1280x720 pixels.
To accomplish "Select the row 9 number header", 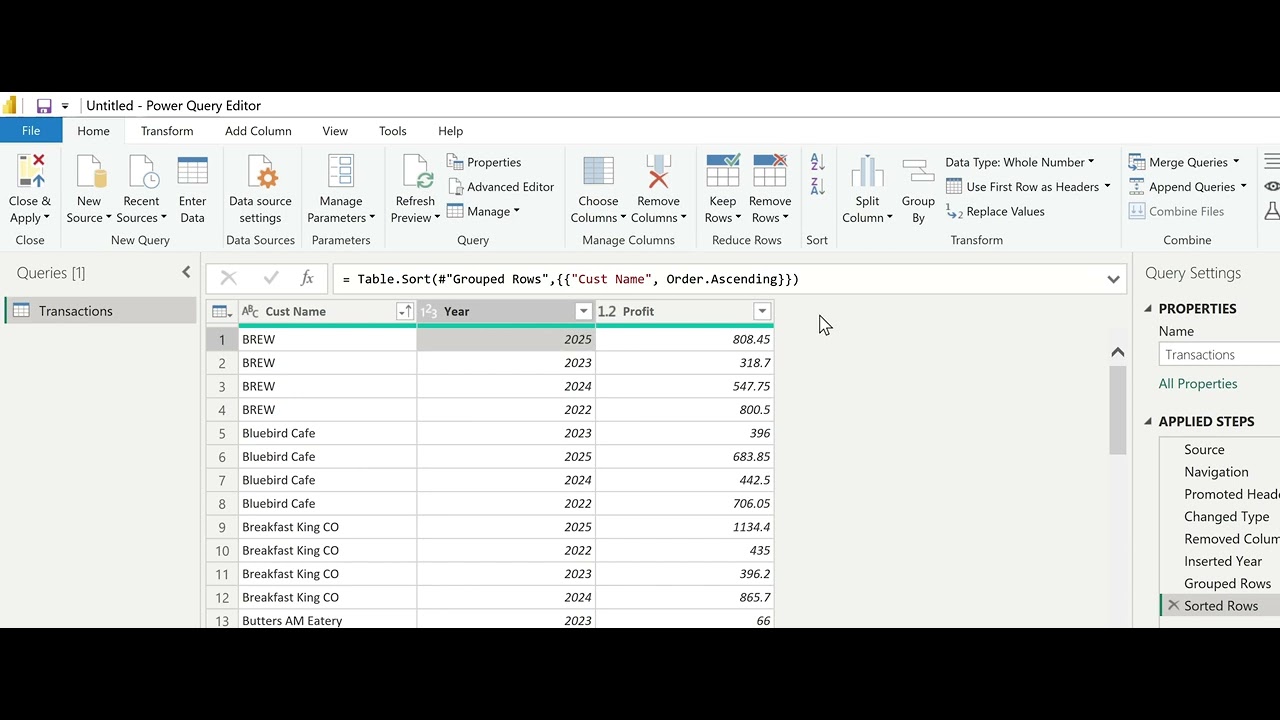I will (x=222, y=527).
